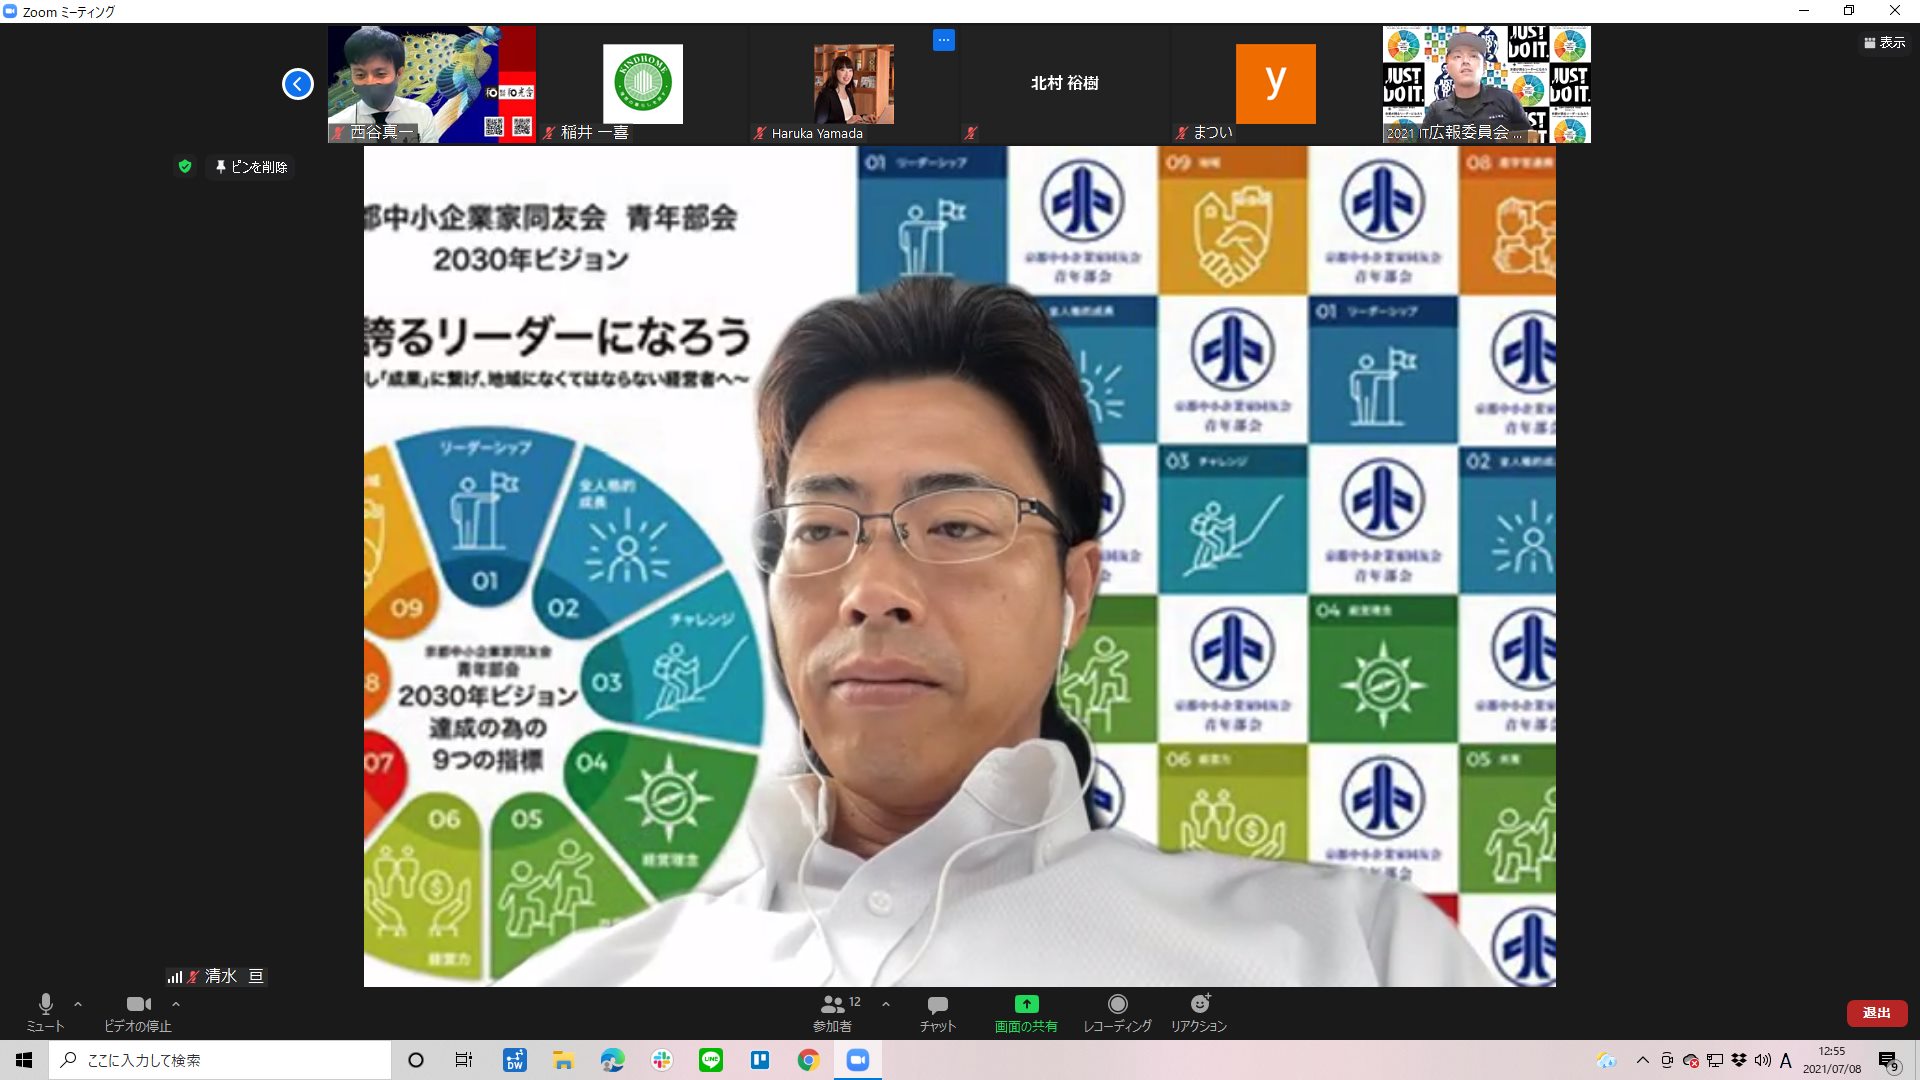Select 稲井一喜 participant thumbnail

[642, 84]
